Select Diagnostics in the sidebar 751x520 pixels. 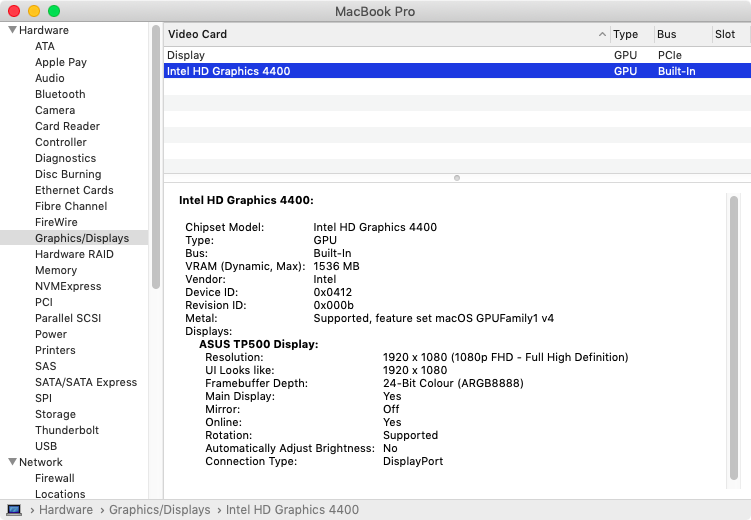pos(65,158)
